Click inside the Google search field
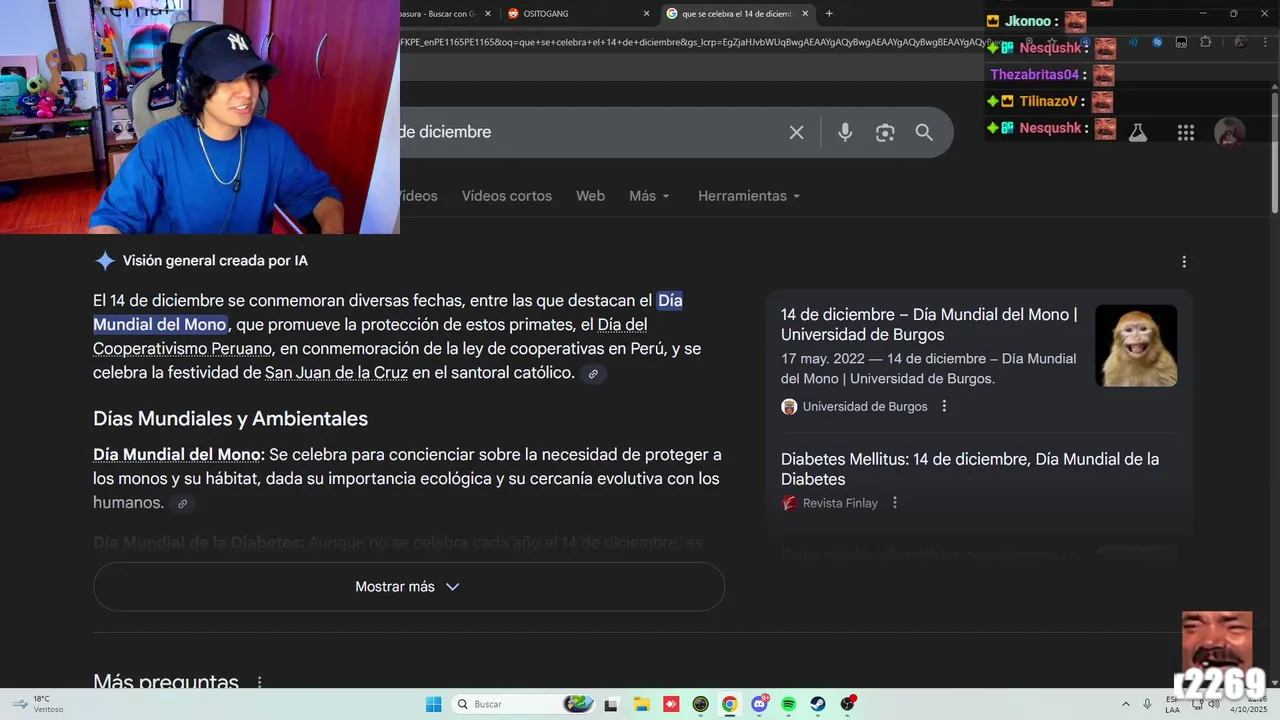Viewport: 1280px width, 720px height. (590, 132)
